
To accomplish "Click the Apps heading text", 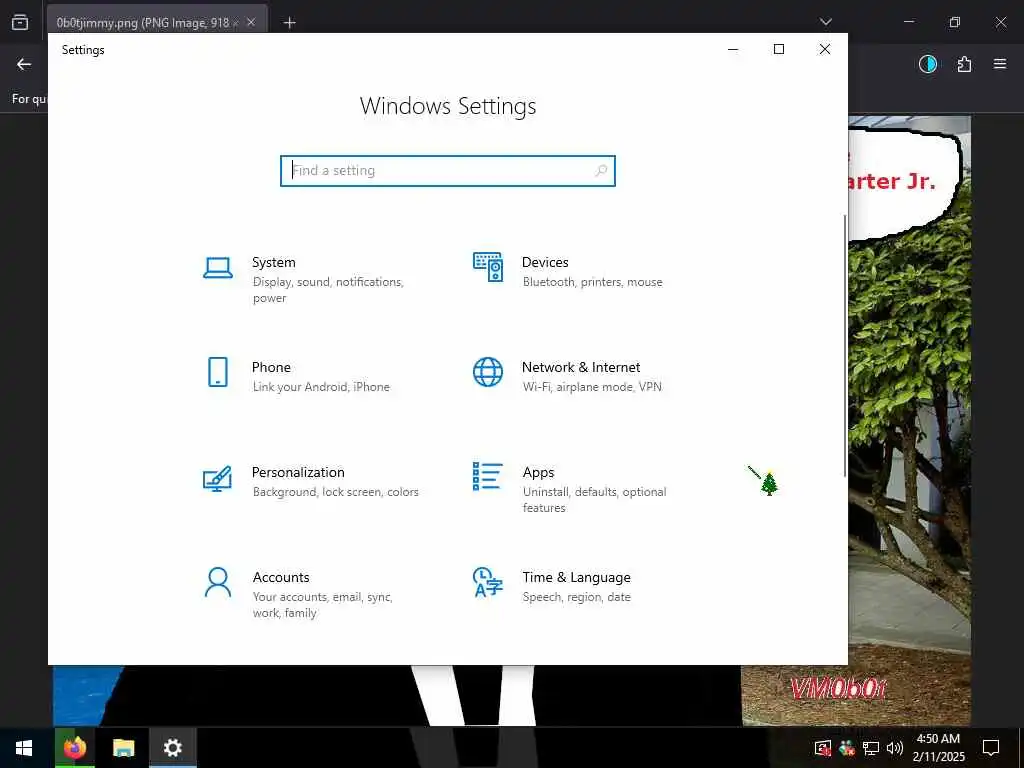I will 538,472.
